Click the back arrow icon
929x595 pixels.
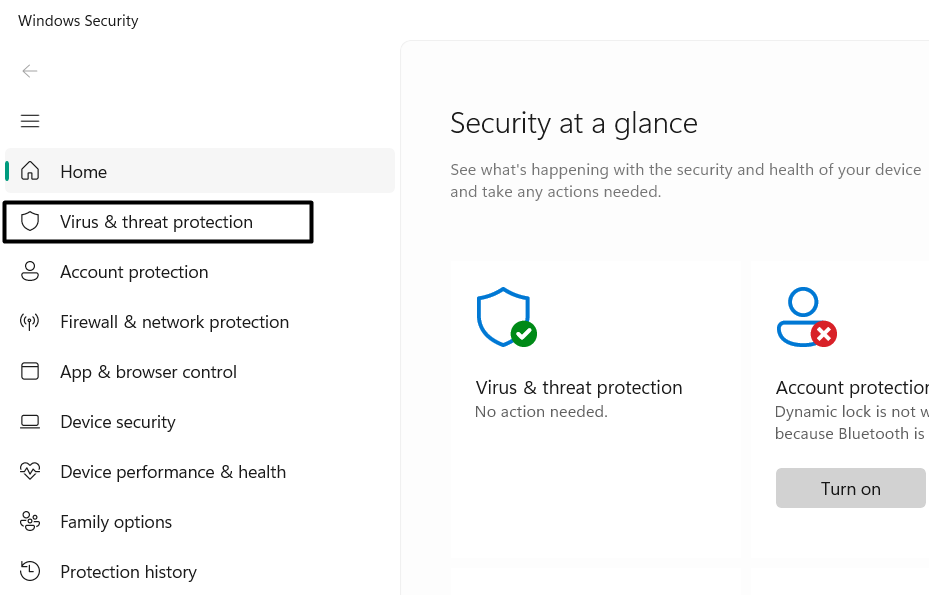click(30, 71)
